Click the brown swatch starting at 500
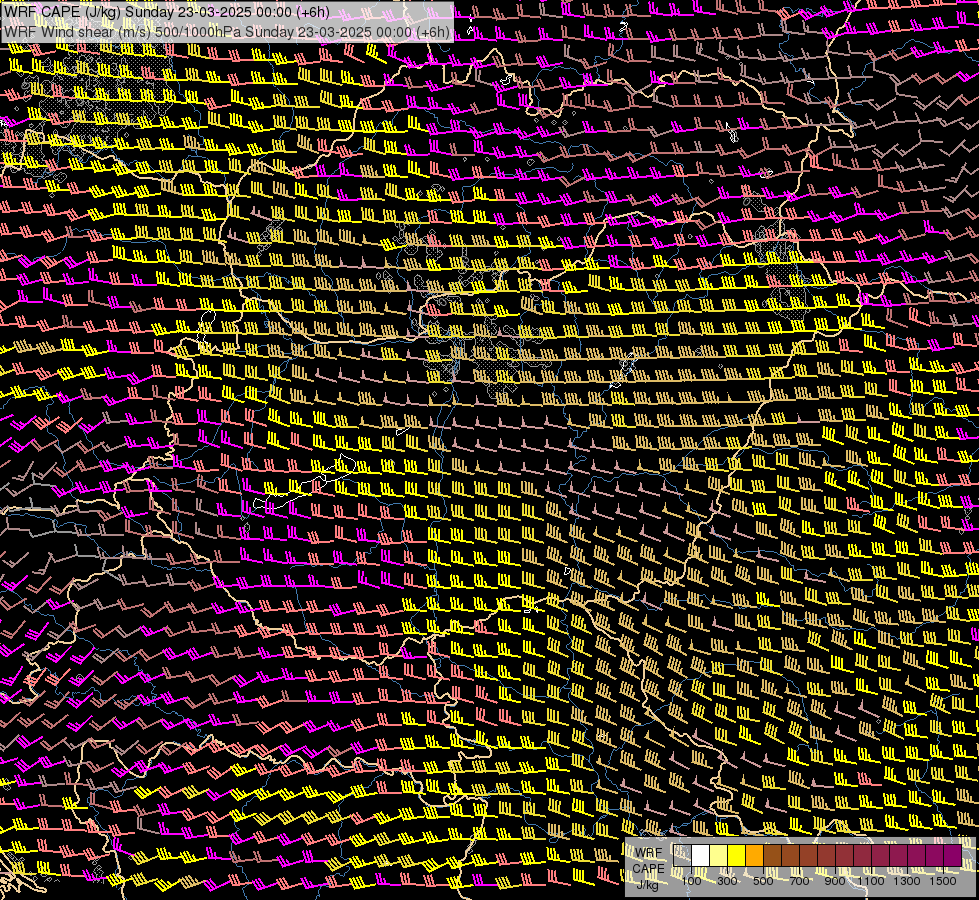Screen dimensions: 979x900 click(x=773, y=856)
